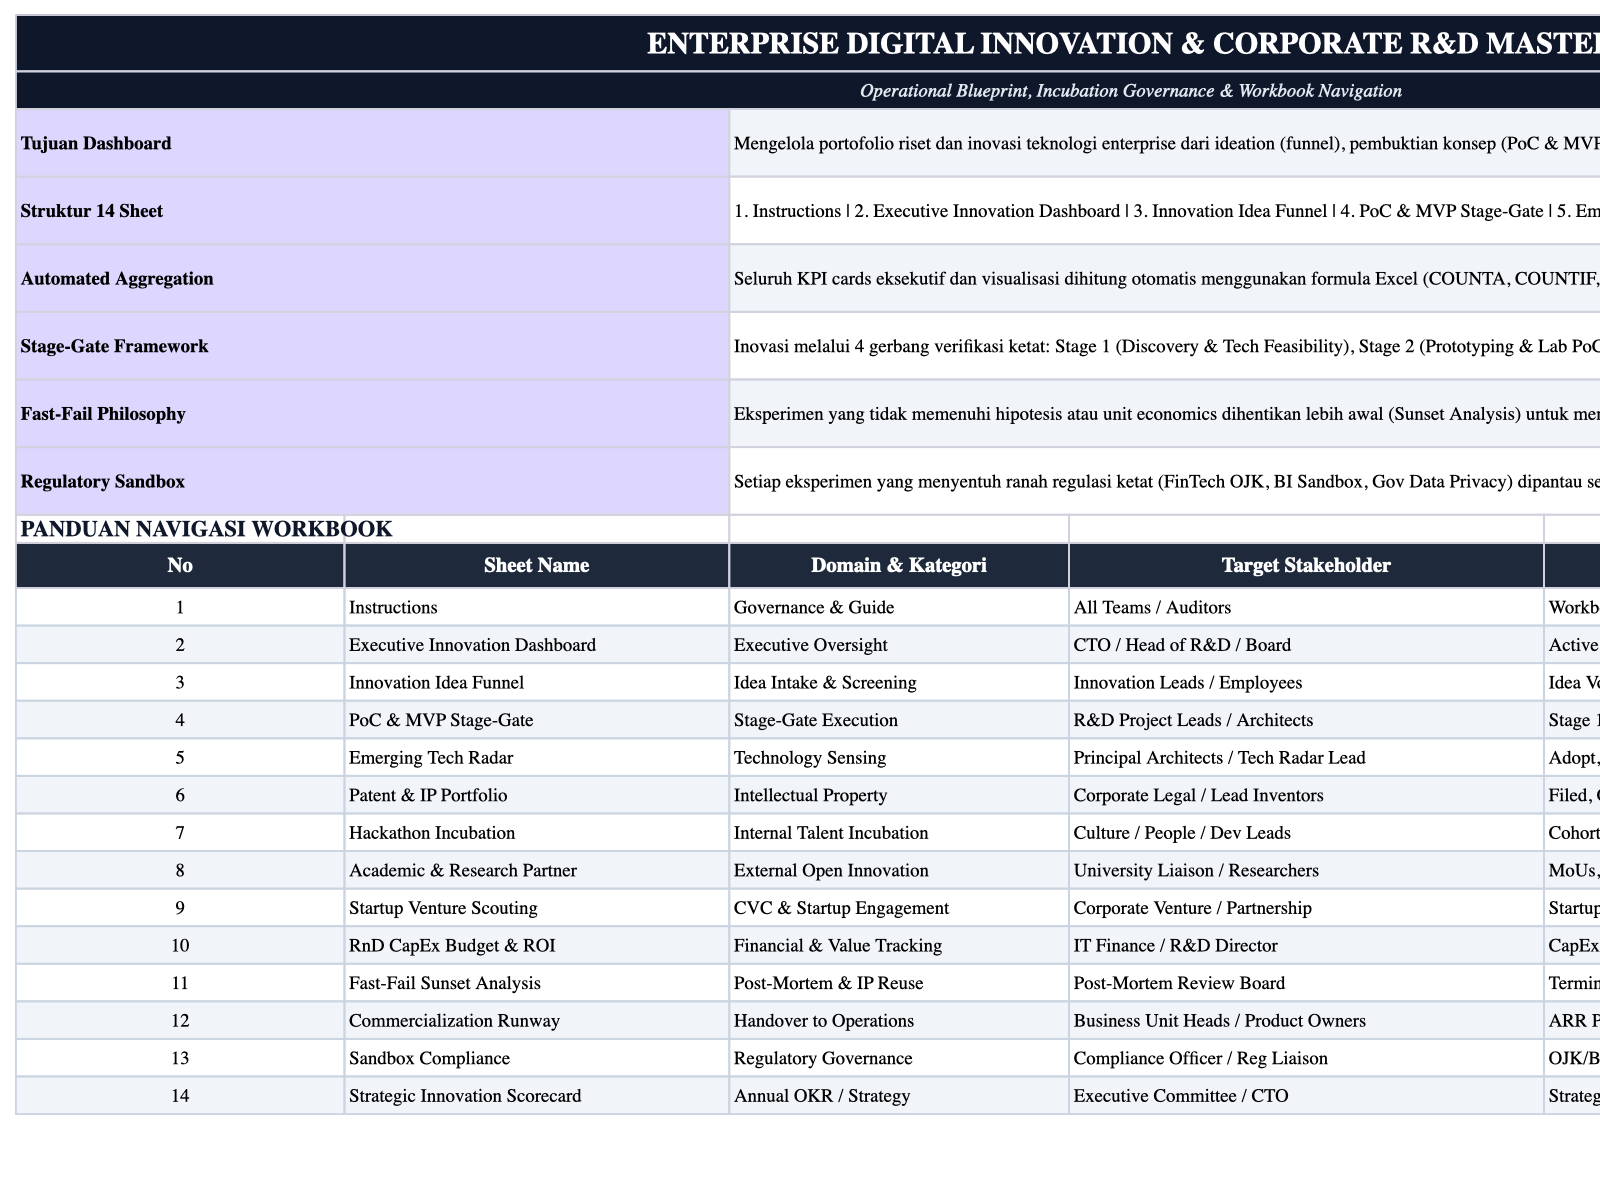Image resolution: width=1600 pixels, height=1192 pixels.
Task: Click the 'Stage-Gate Framework' cell
Action: pyautogui.click(x=373, y=346)
